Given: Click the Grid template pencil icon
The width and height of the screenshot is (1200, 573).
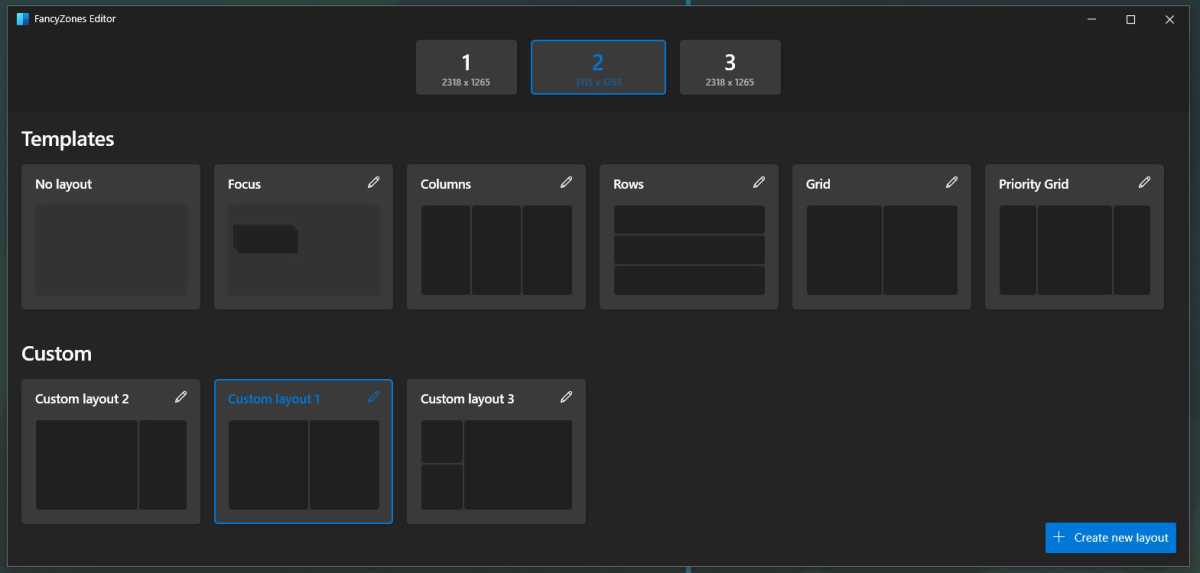Looking at the screenshot, I should tap(952, 182).
